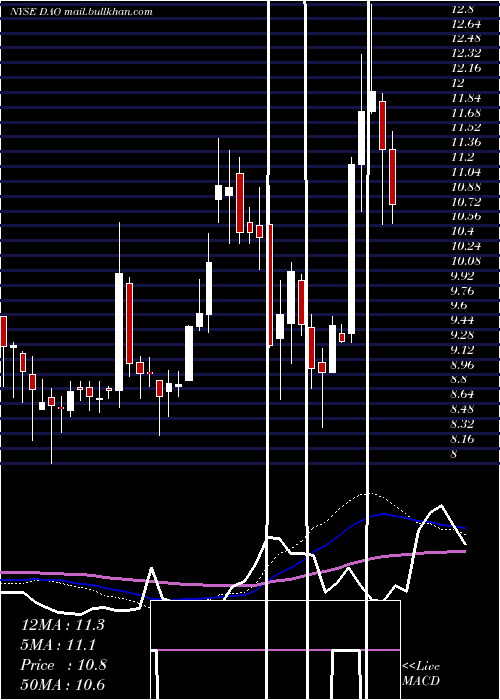The image size is (500, 700).
Task: Click the 10.72 price axis label
Action: (x=466, y=202)
